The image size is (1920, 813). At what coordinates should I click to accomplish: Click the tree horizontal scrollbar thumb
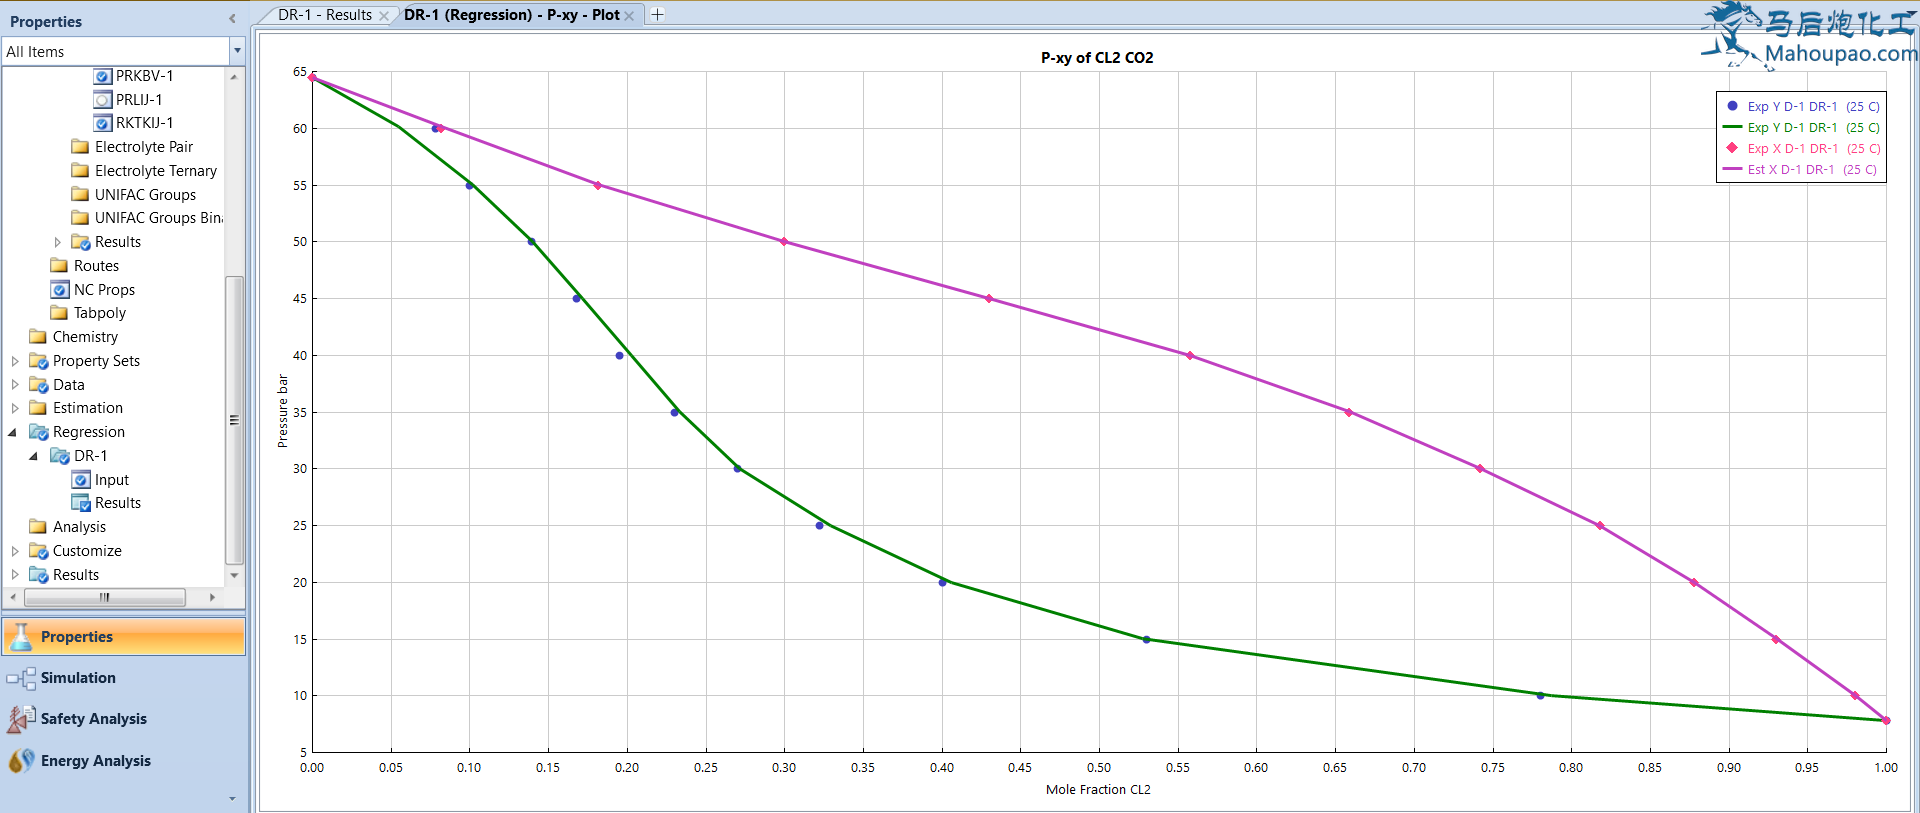(105, 597)
